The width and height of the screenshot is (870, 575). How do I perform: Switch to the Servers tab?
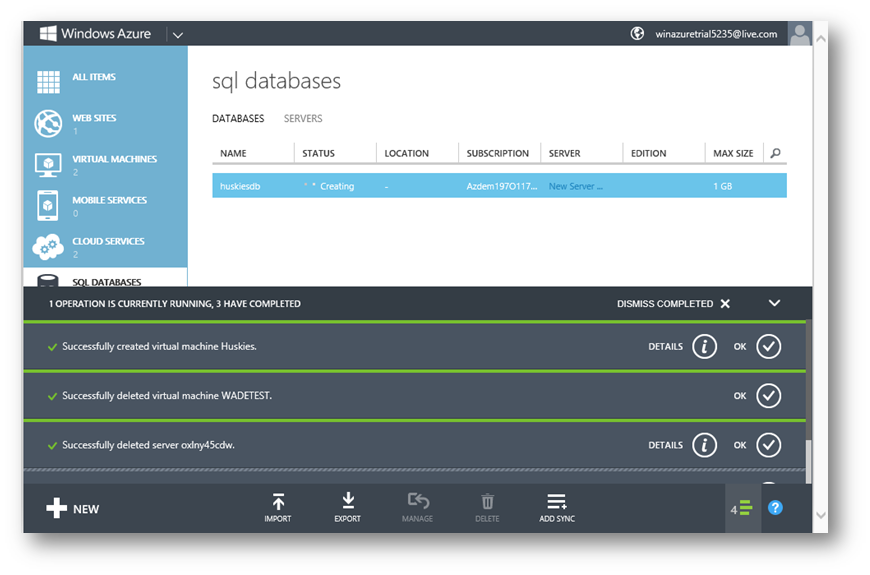[303, 118]
